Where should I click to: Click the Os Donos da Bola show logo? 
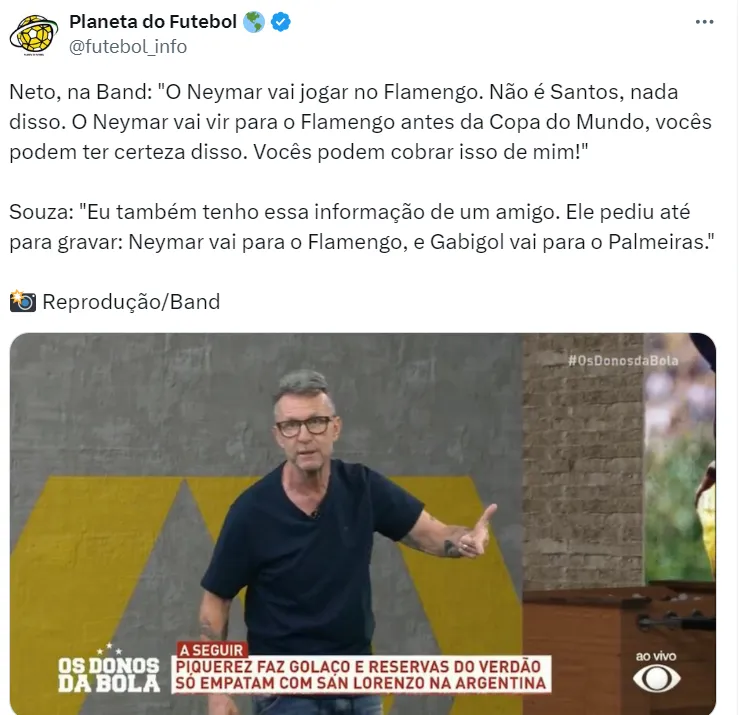pos(109,668)
